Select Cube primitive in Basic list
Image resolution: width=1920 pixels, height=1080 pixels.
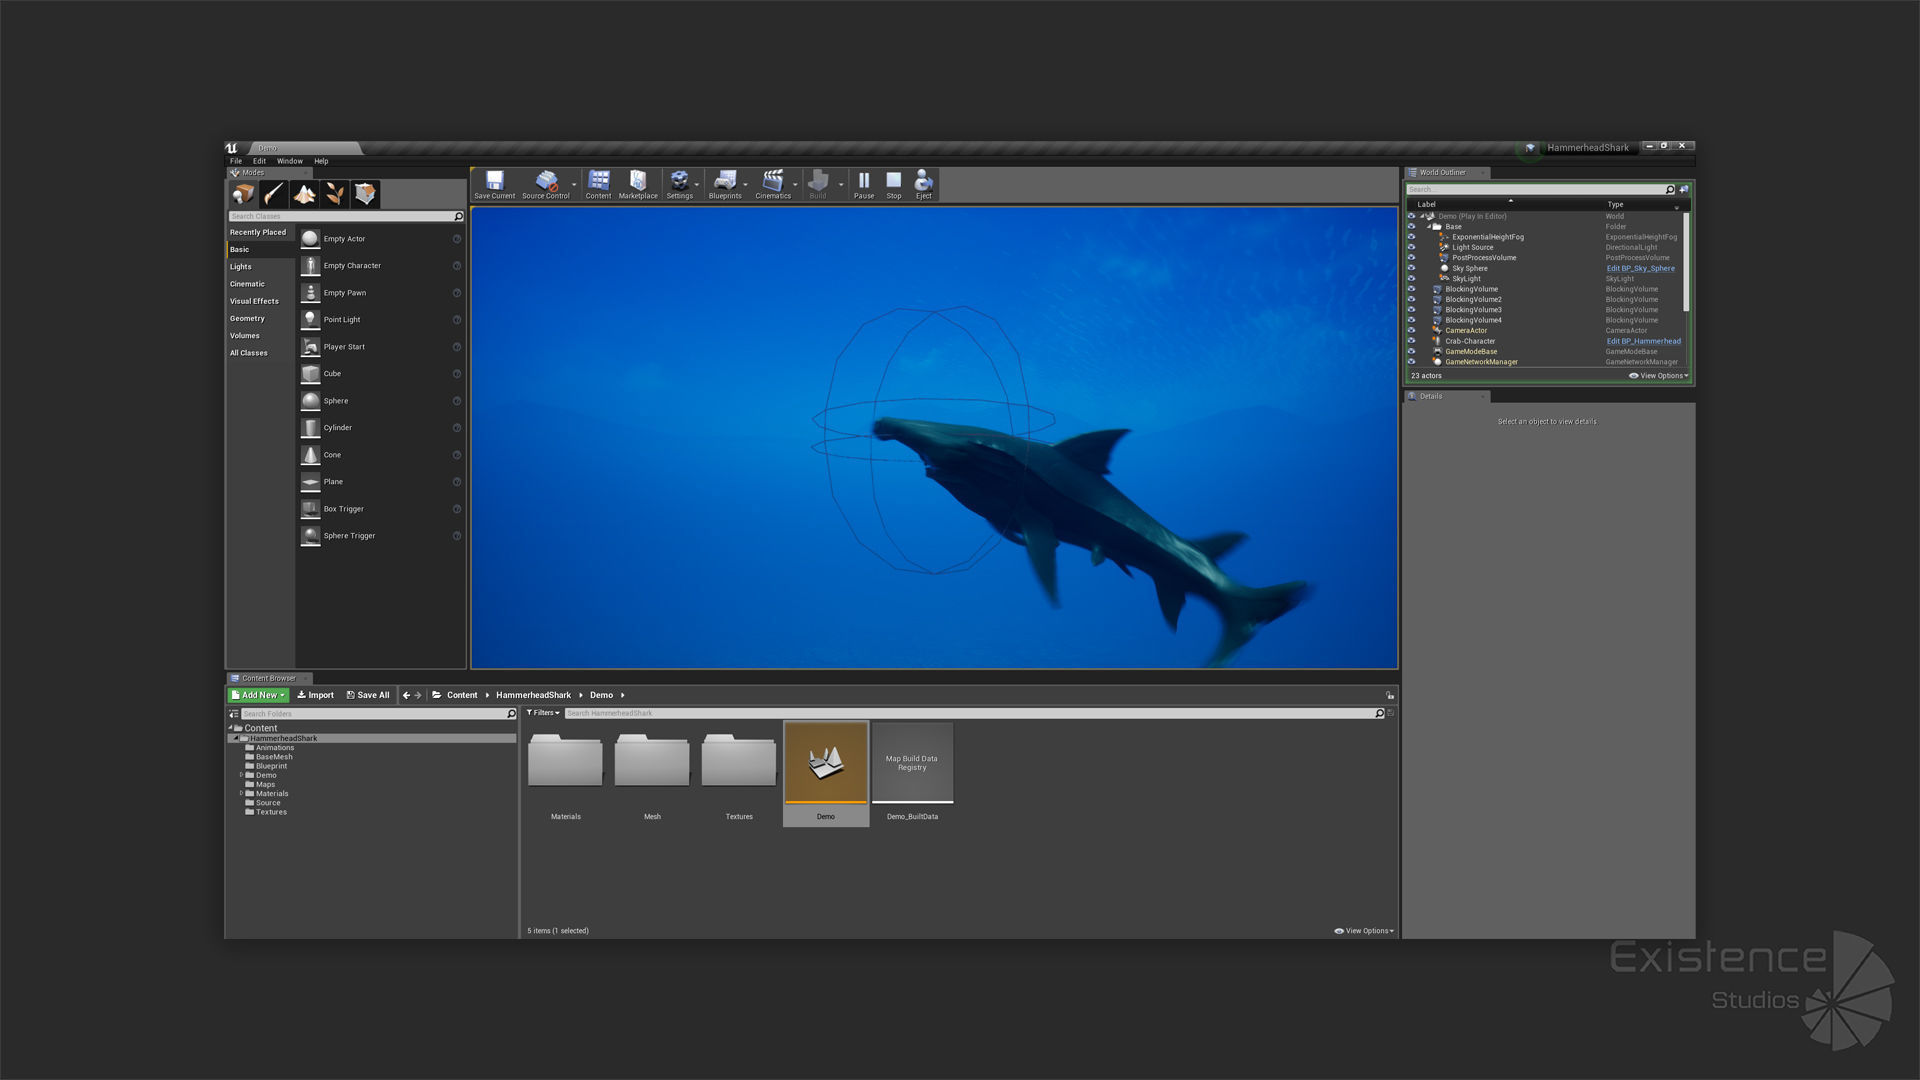[381, 374]
